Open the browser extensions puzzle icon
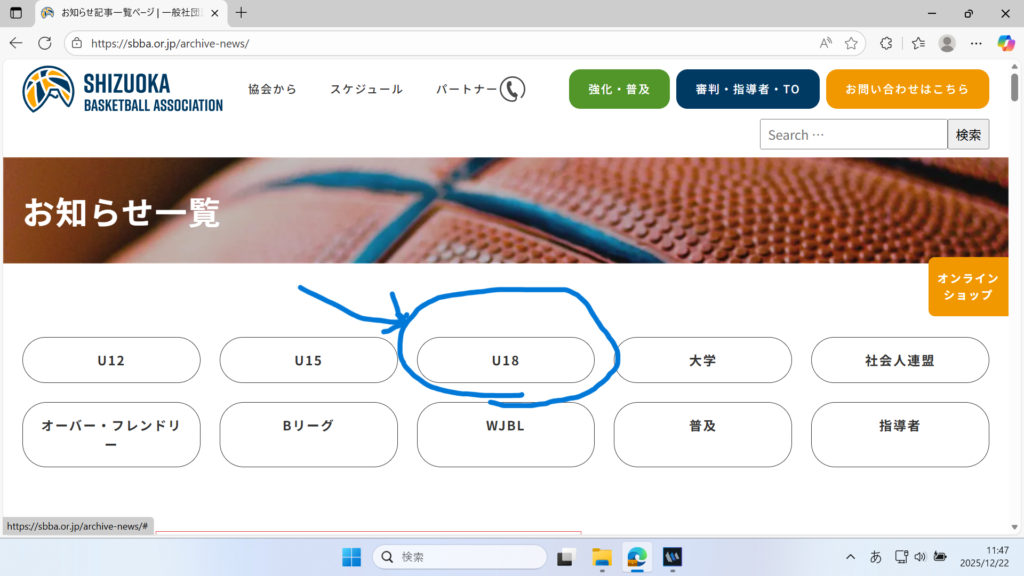Screen dimensions: 1024x576 point(885,43)
